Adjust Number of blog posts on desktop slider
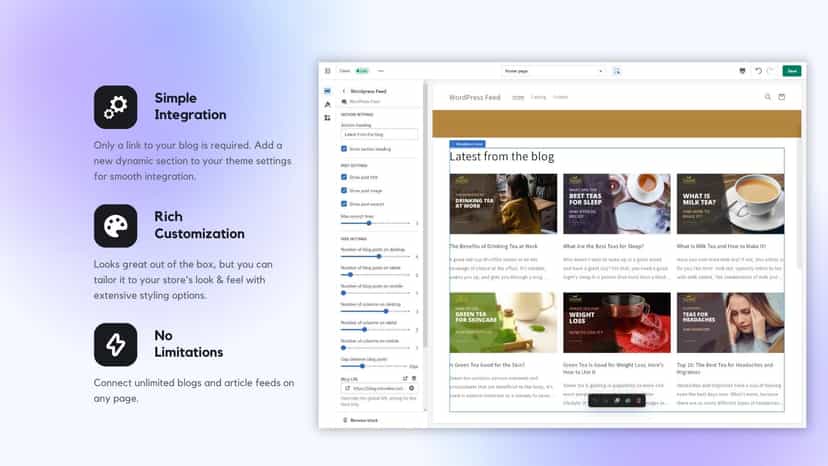This screenshot has height=466, width=828. point(375,256)
